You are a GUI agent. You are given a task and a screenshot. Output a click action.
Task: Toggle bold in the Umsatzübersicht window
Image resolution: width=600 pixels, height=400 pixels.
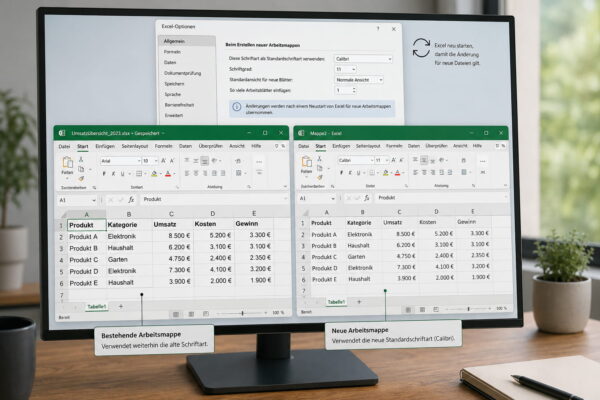[104, 174]
